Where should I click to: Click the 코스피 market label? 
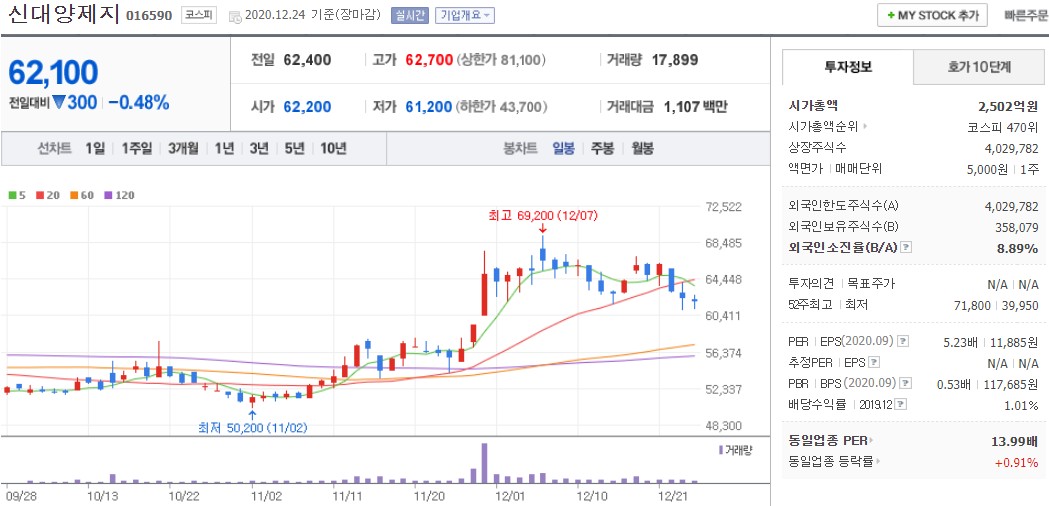click(x=199, y=15)
